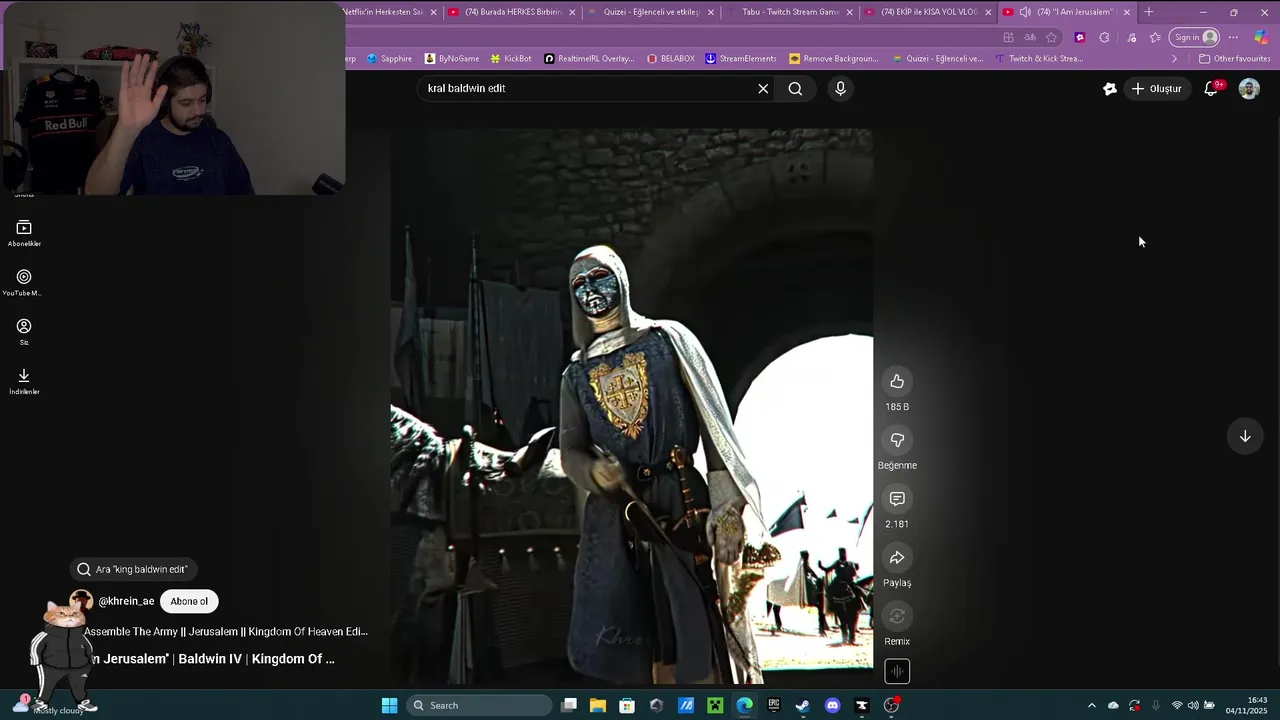This screenshot has height=720, width=1280.
Task: Subscribe with Abone ol button
Action: click(189, 601)
